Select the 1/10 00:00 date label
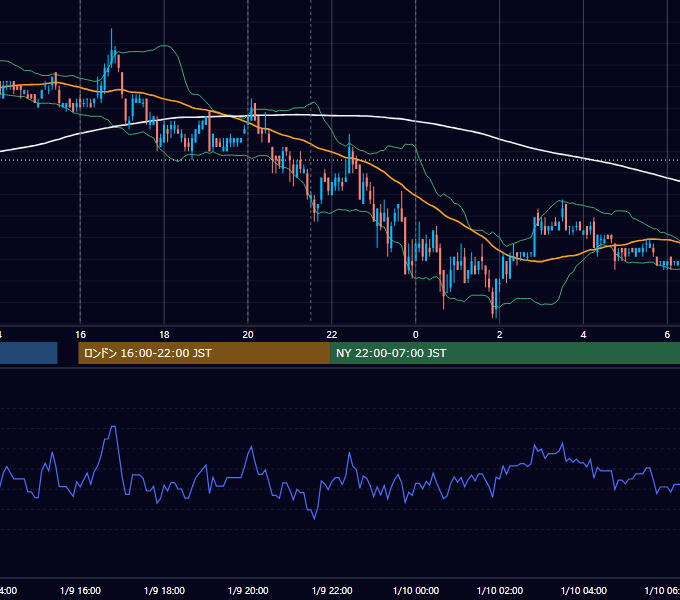This screenshot has height=600, width=680. click(416, 590)
